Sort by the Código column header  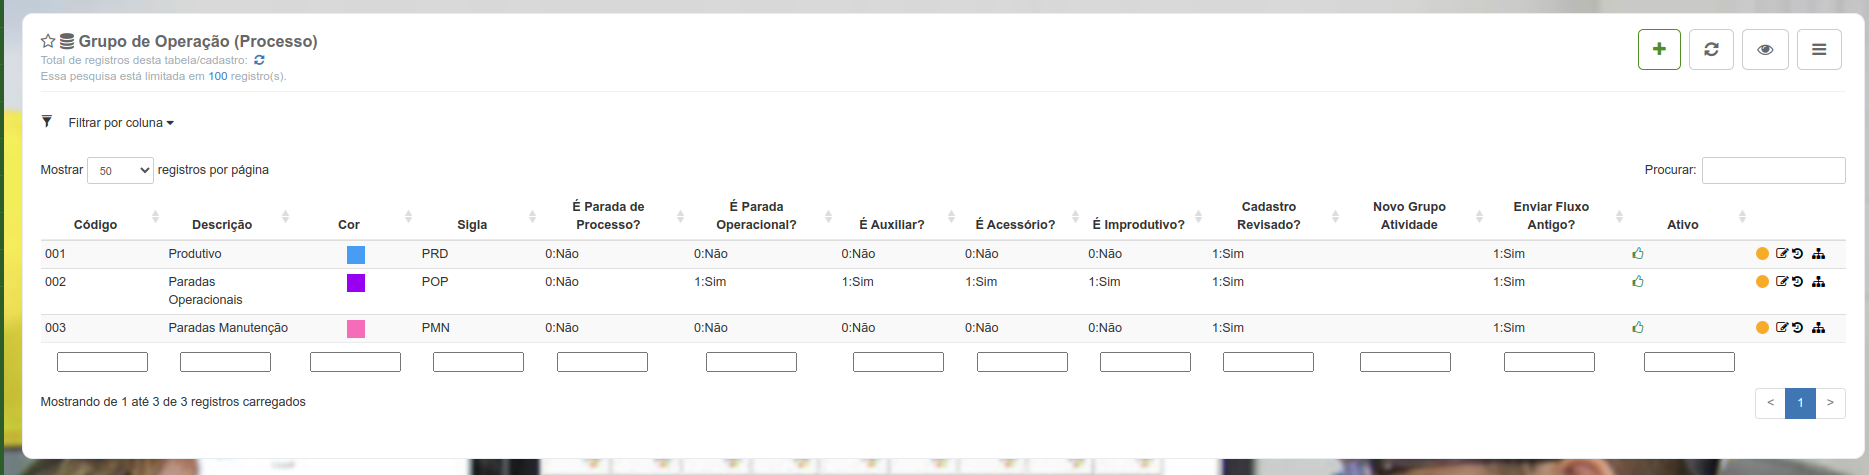[96, 225]
